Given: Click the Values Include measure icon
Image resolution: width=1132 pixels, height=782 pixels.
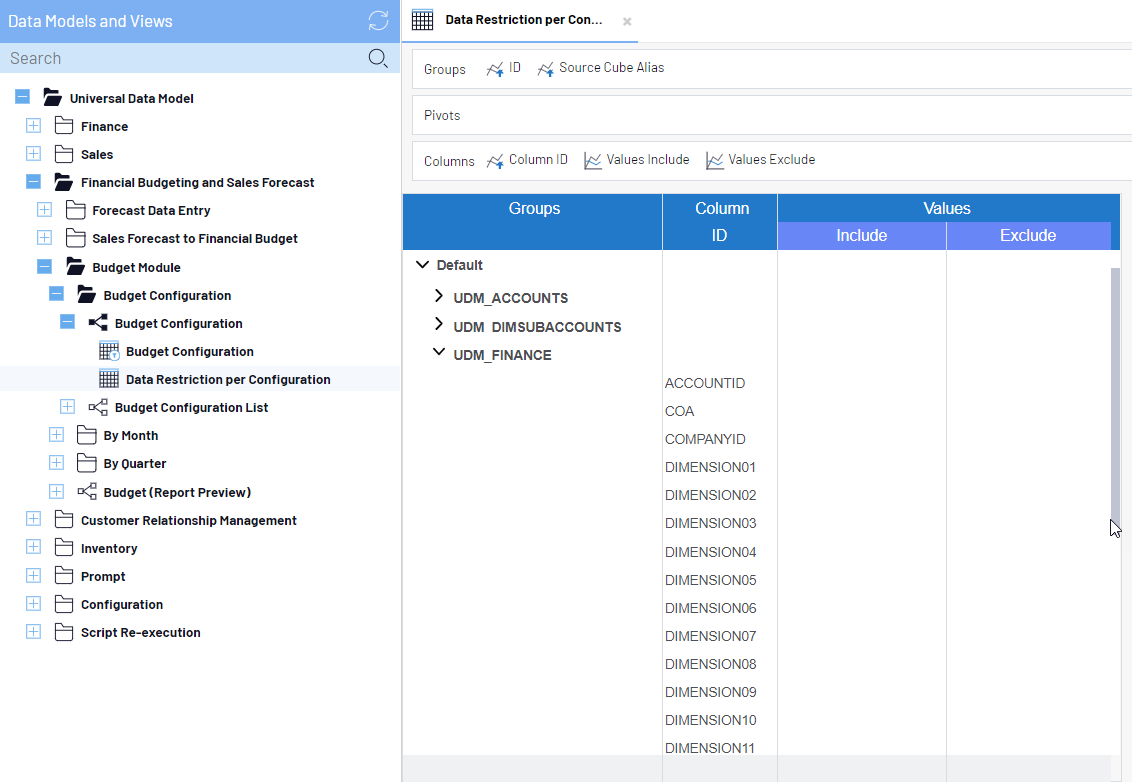Looking at the screenshot, I should pyautogui.click(x=593, y=160).
